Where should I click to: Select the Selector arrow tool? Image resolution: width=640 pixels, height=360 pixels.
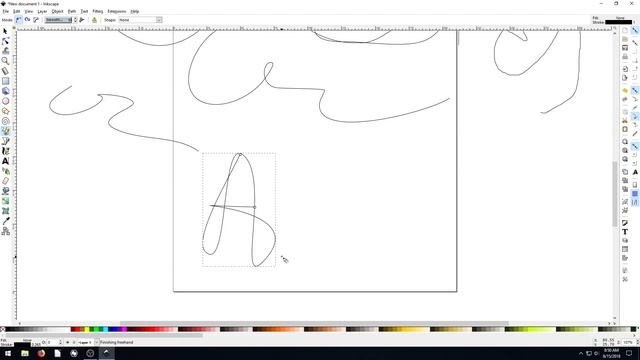pos(5,31)
